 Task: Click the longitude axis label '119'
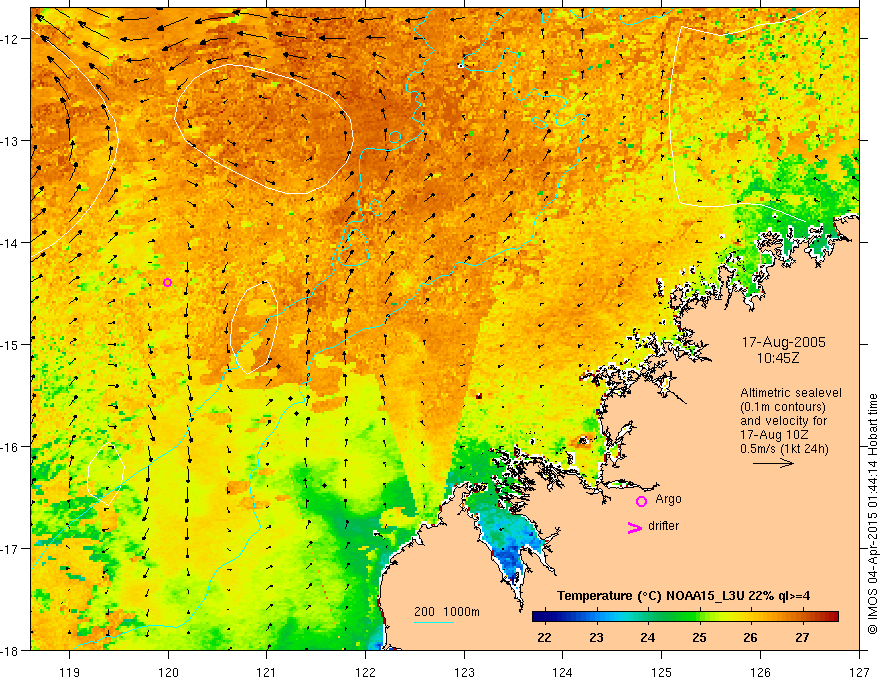[x=70, y=672]
